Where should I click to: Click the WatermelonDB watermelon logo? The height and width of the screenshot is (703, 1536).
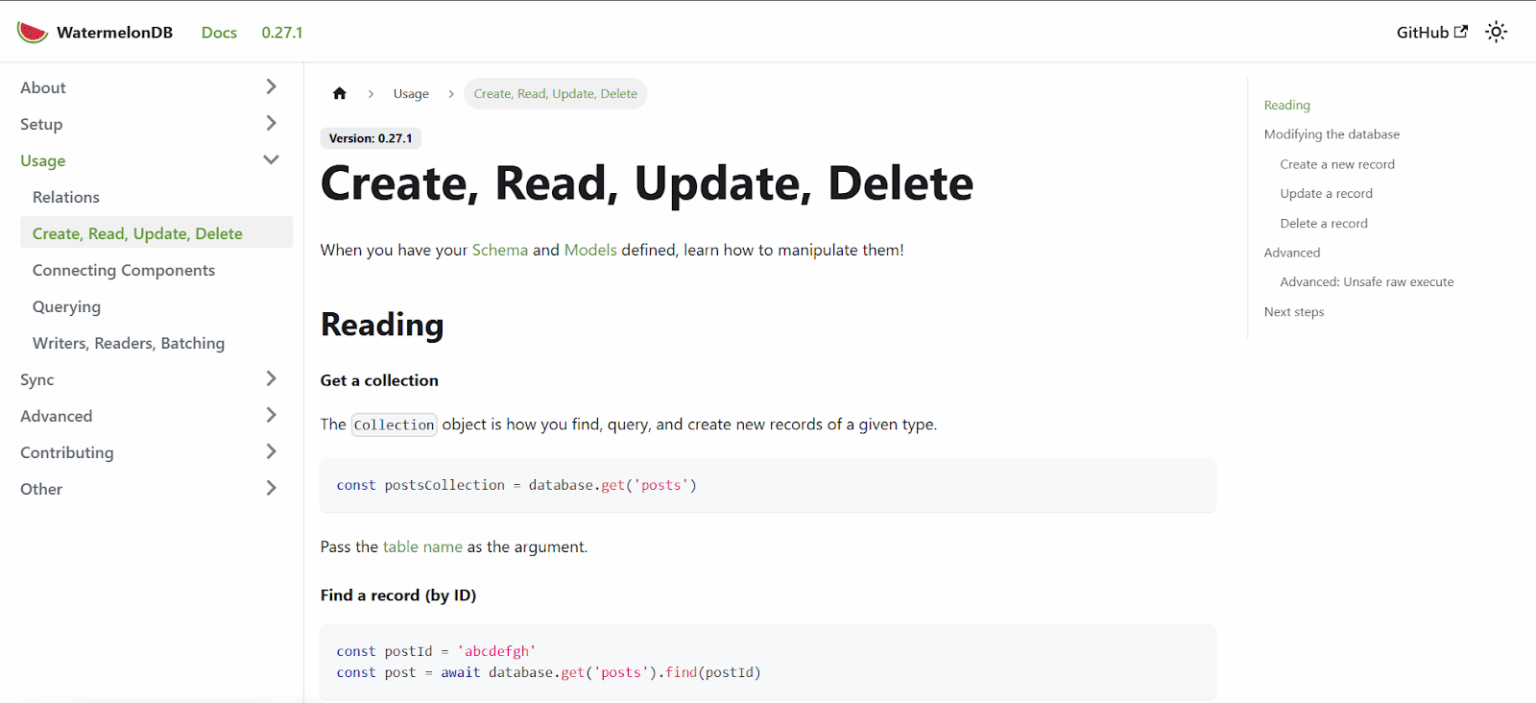click(30, 31)
